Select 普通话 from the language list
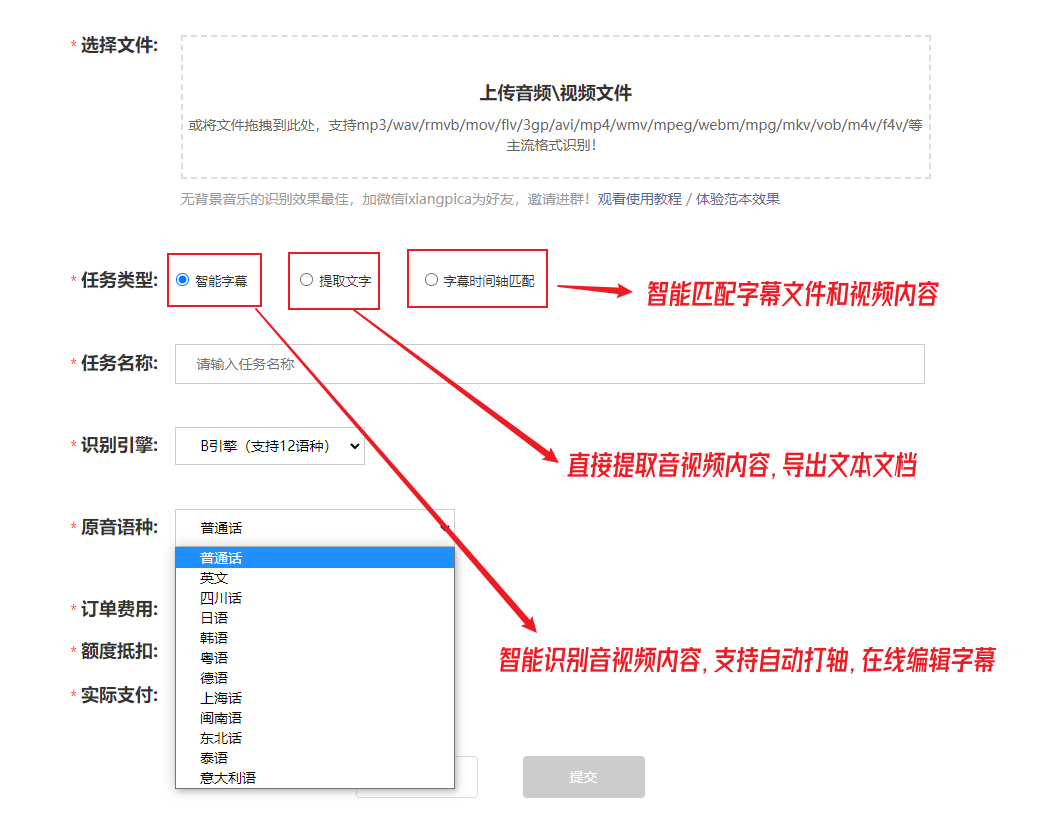The height and width of the screenshot is (827, 1053). 221,558
